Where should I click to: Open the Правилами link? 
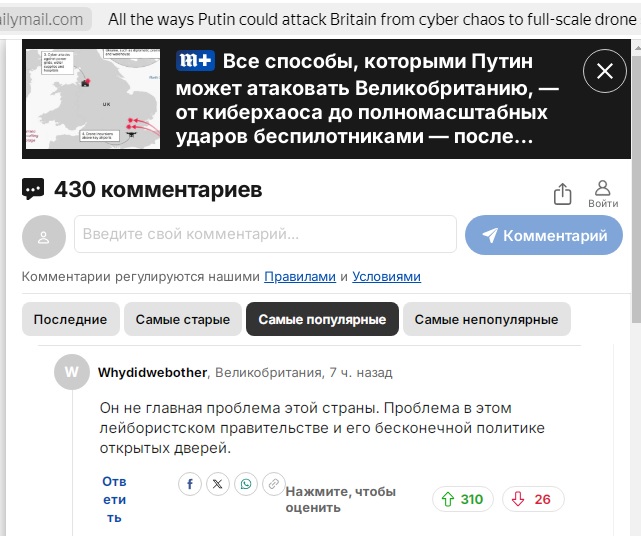pyautogui.click(x=300, y=277)
